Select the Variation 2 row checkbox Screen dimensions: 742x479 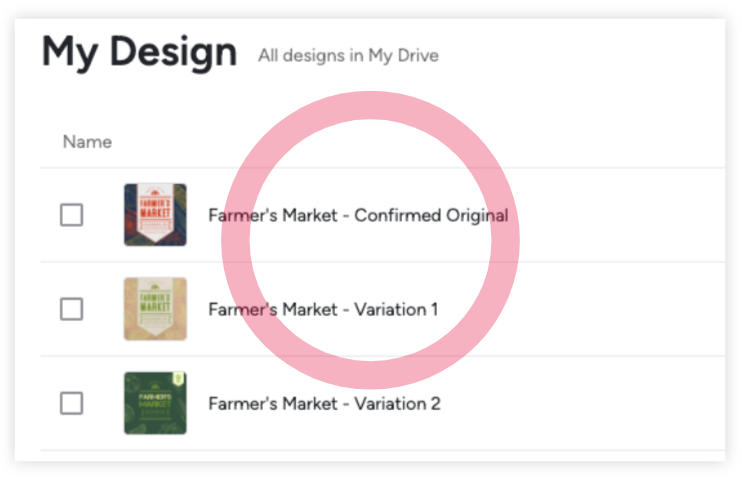pos(71,403)
